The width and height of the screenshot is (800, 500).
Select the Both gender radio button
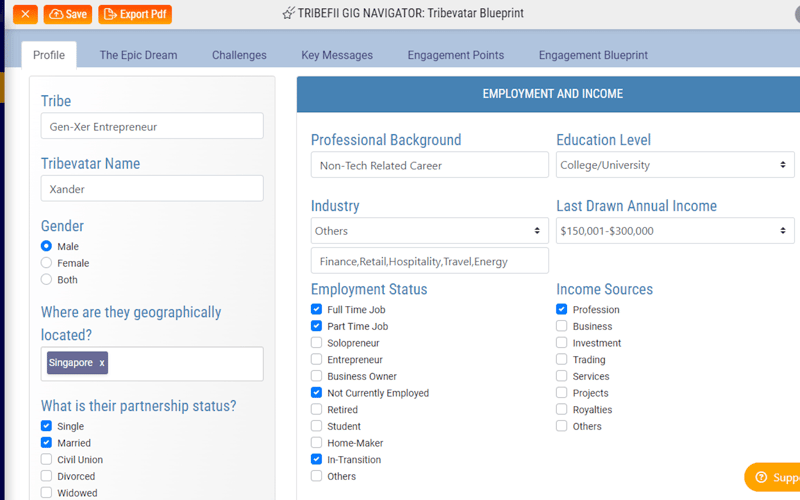[x=46, y=280]
